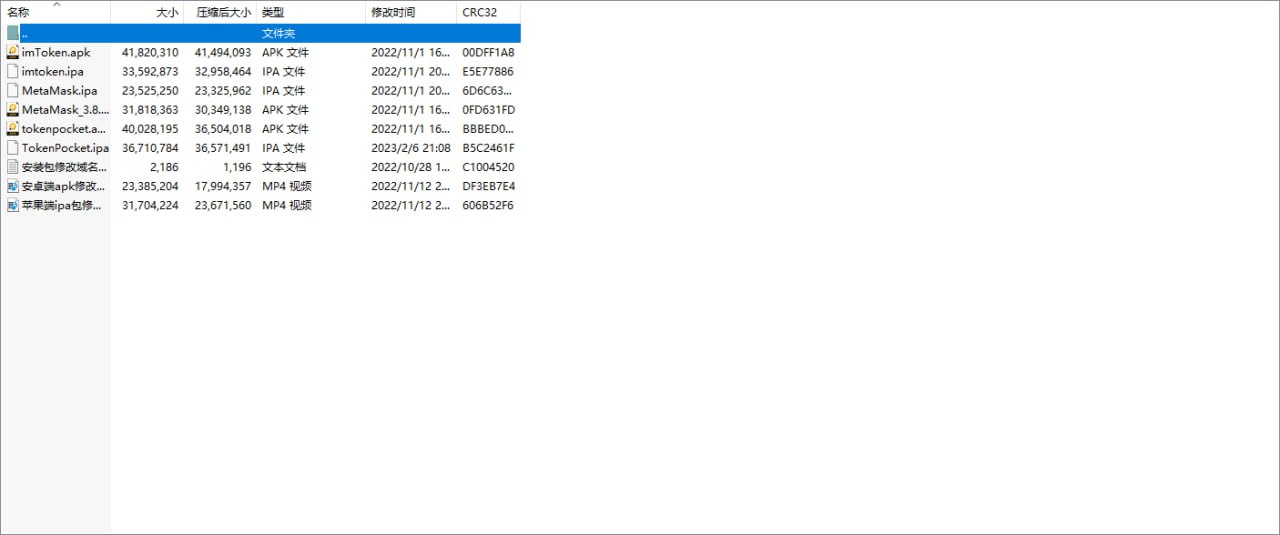Click the compressed size 30,349,138
Viewport: 1280px width, 535px height.
tap(223, 109)
